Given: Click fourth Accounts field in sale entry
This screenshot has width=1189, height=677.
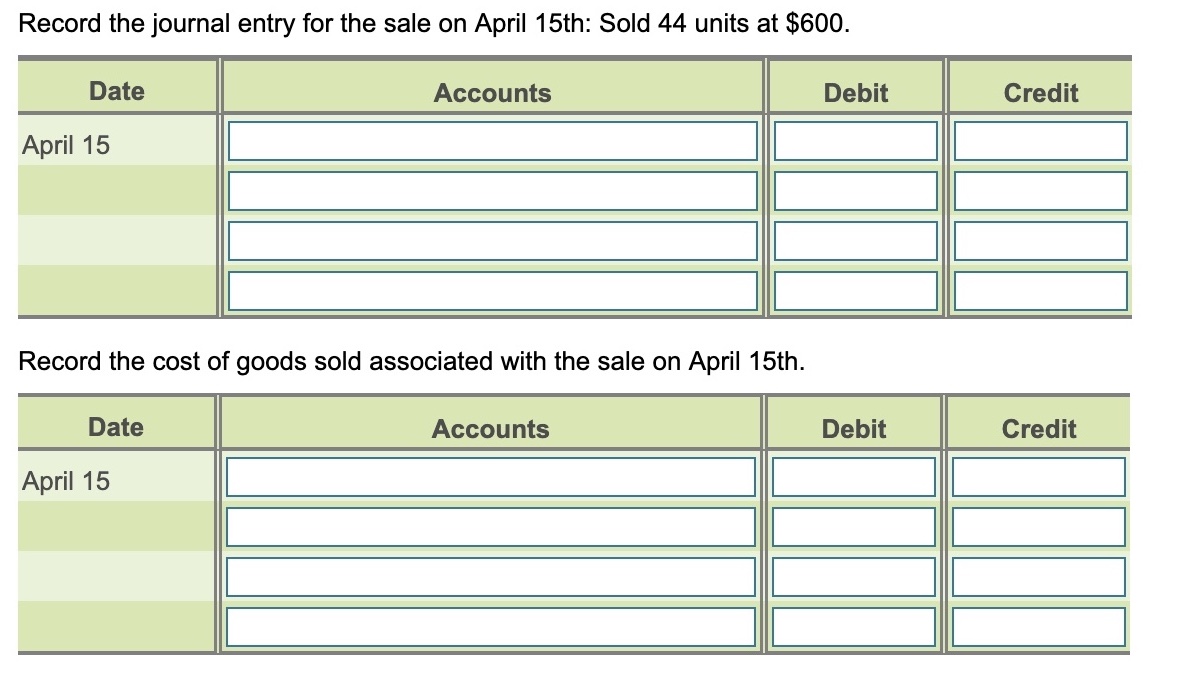Looking at the screenshot, I should click(492, 291).
